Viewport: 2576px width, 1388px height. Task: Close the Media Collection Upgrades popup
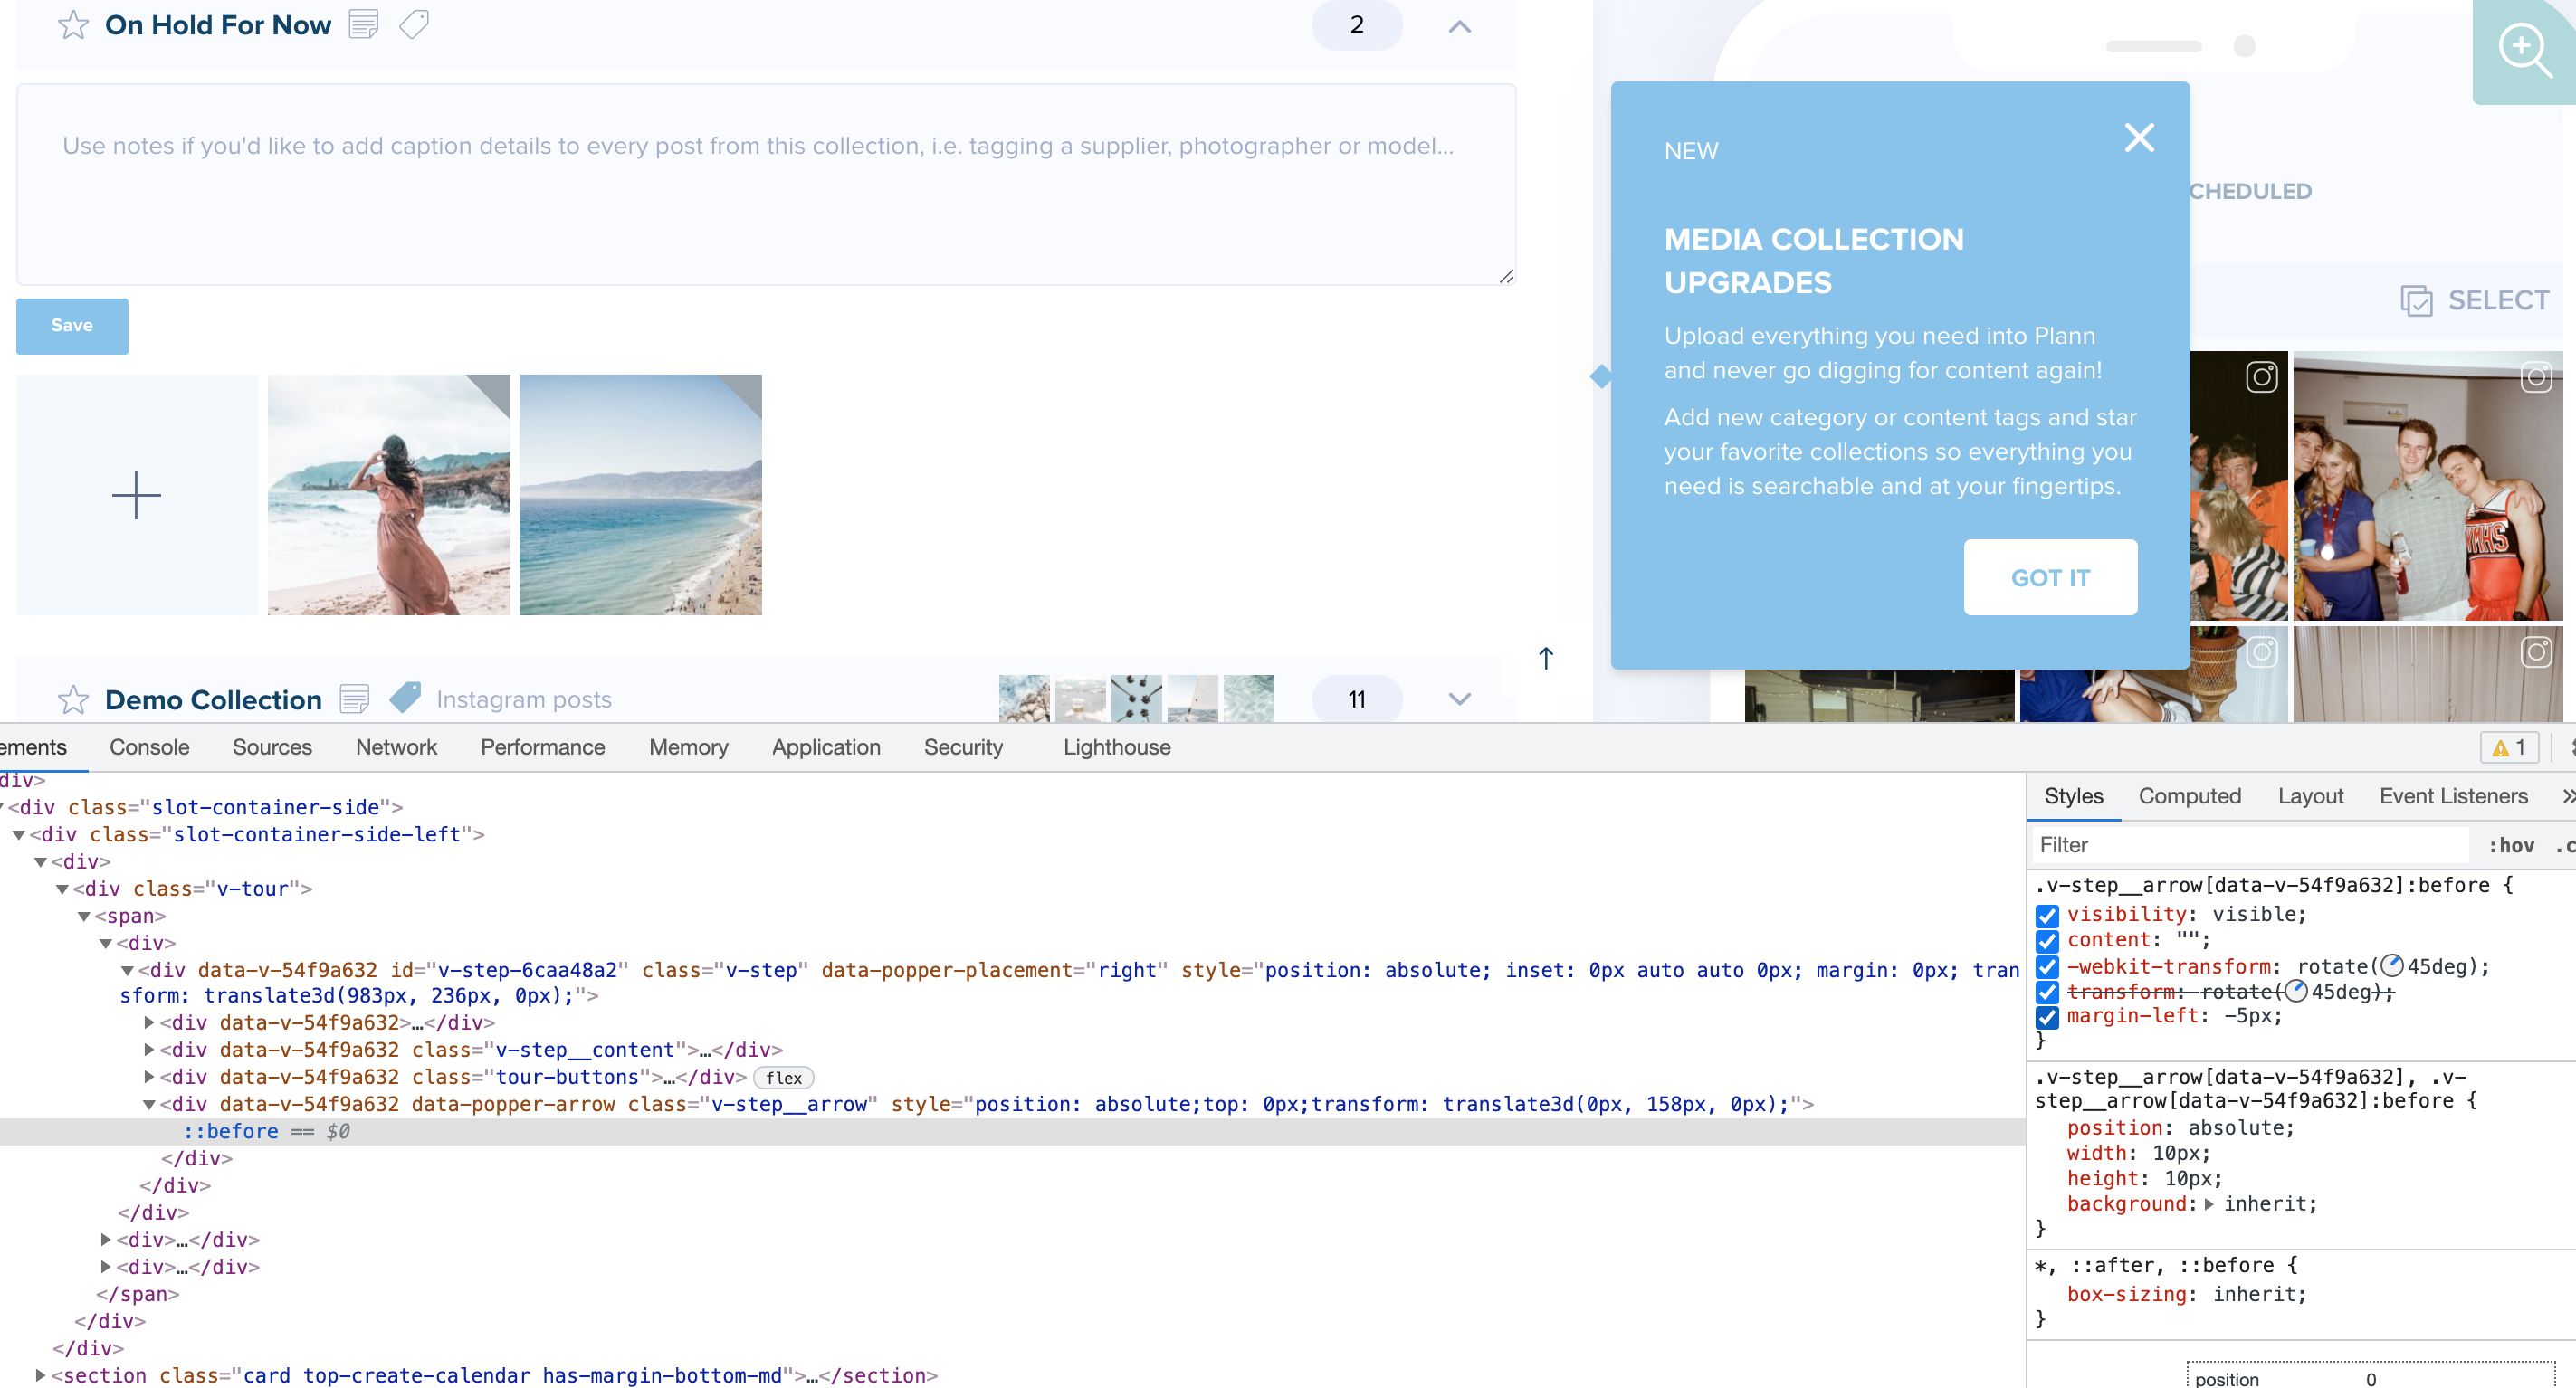coord(2138,138)
